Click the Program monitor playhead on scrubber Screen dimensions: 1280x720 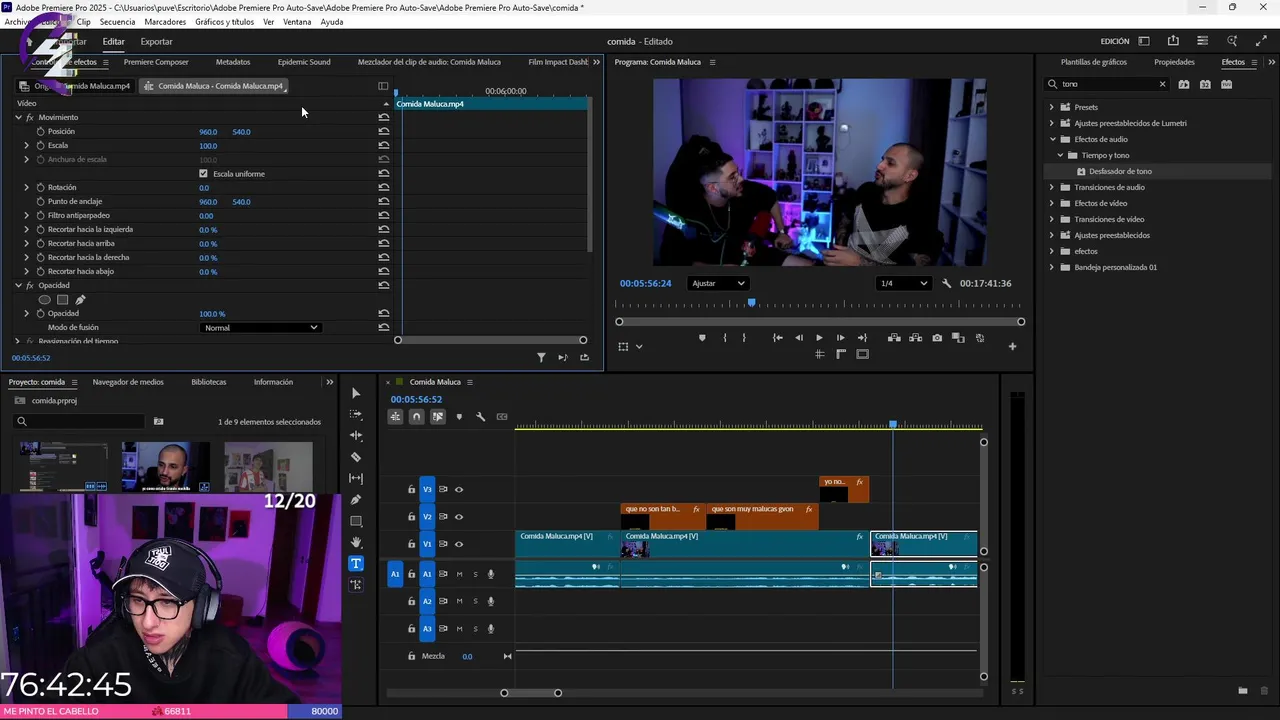751,303
